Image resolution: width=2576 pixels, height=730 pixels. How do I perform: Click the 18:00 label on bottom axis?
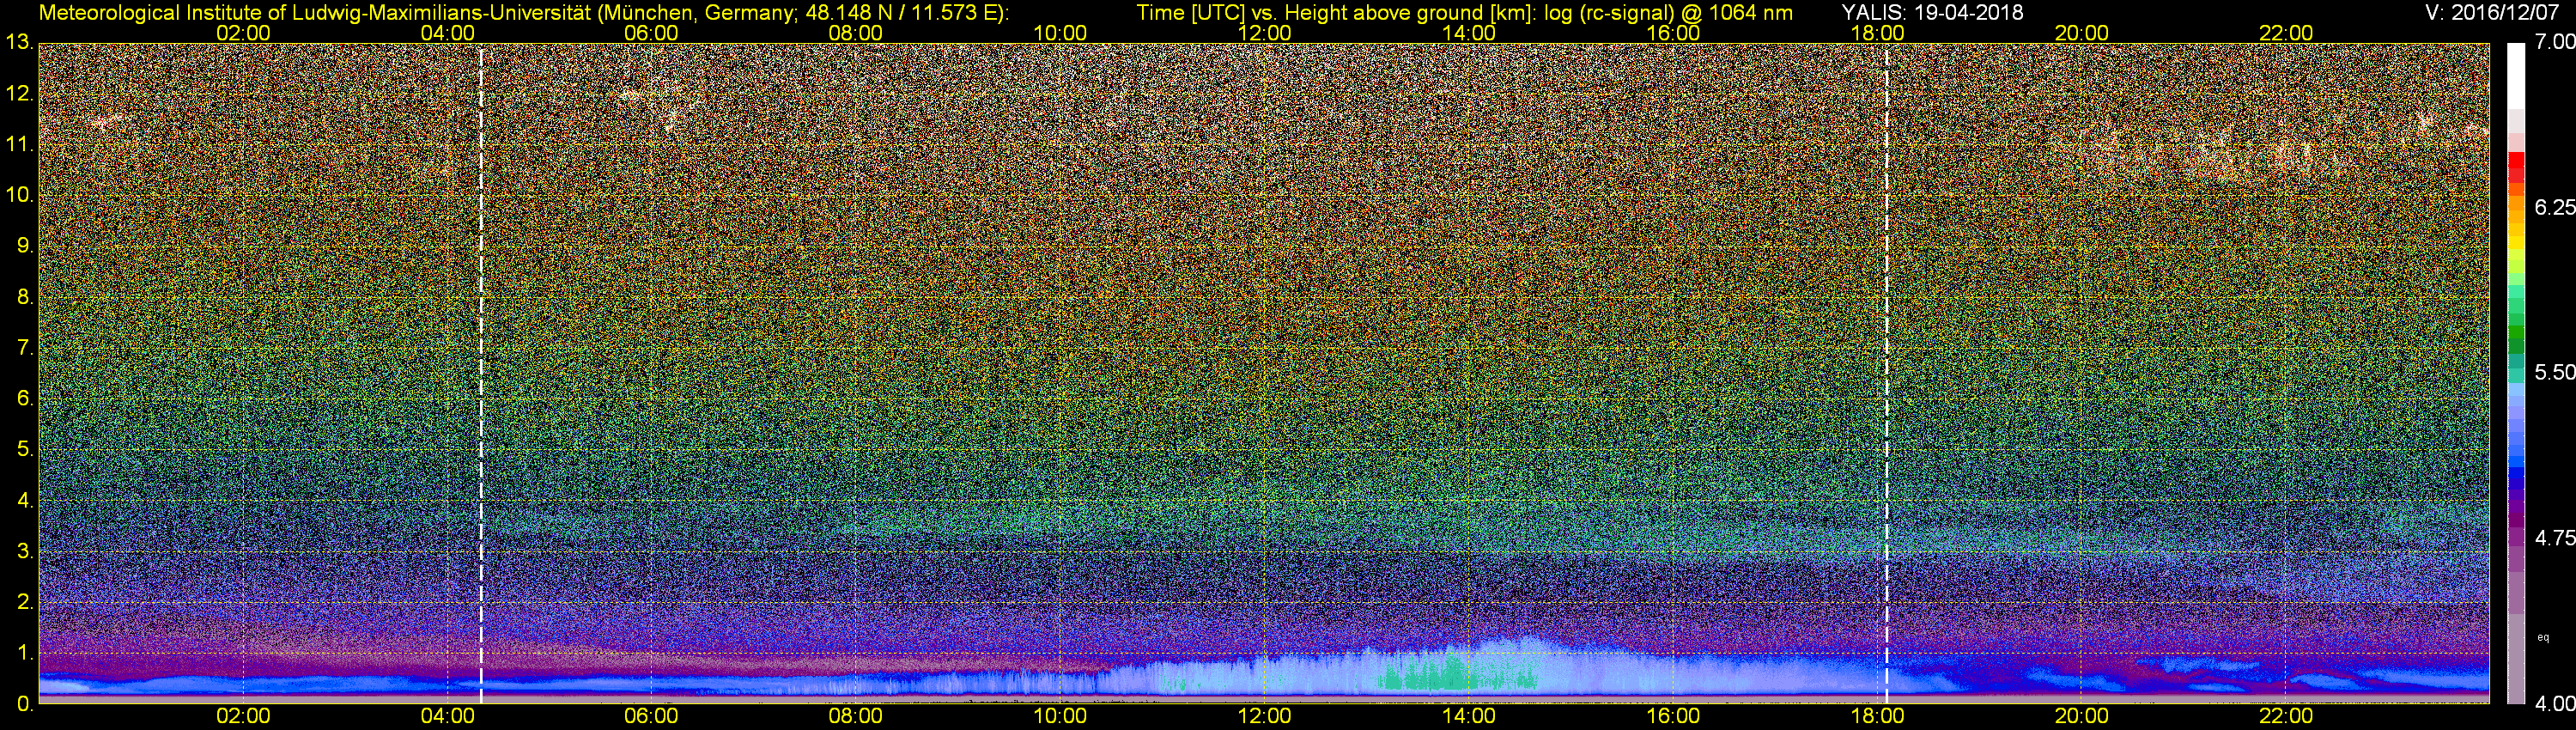tap(1877, 717)
